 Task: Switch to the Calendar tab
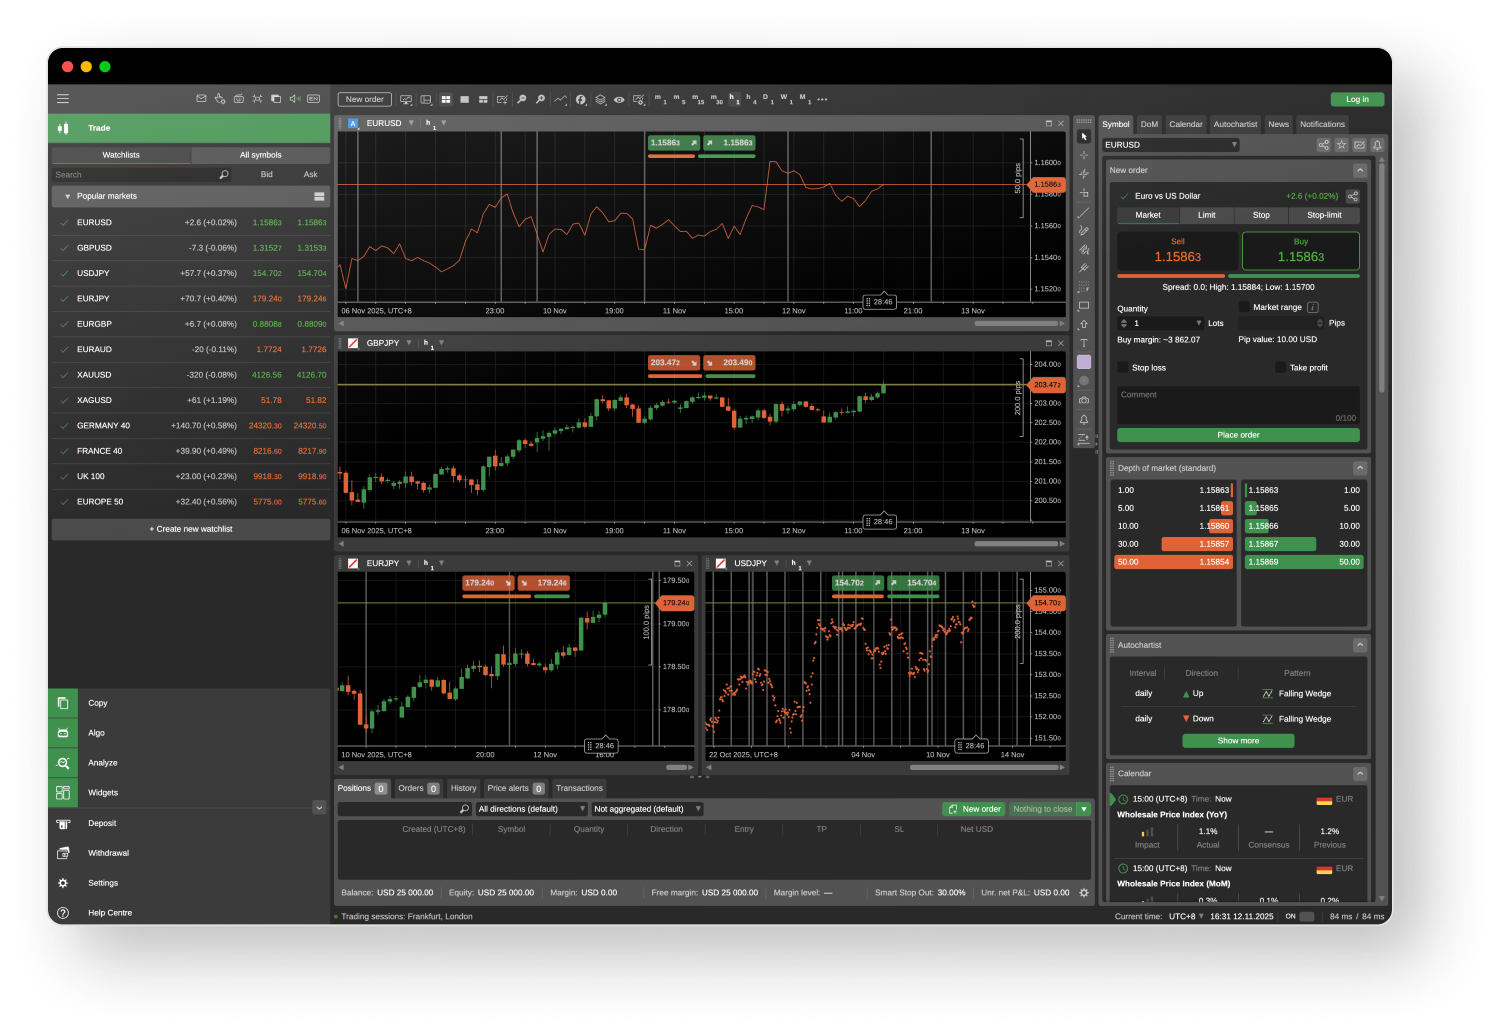pos(1185,125)
